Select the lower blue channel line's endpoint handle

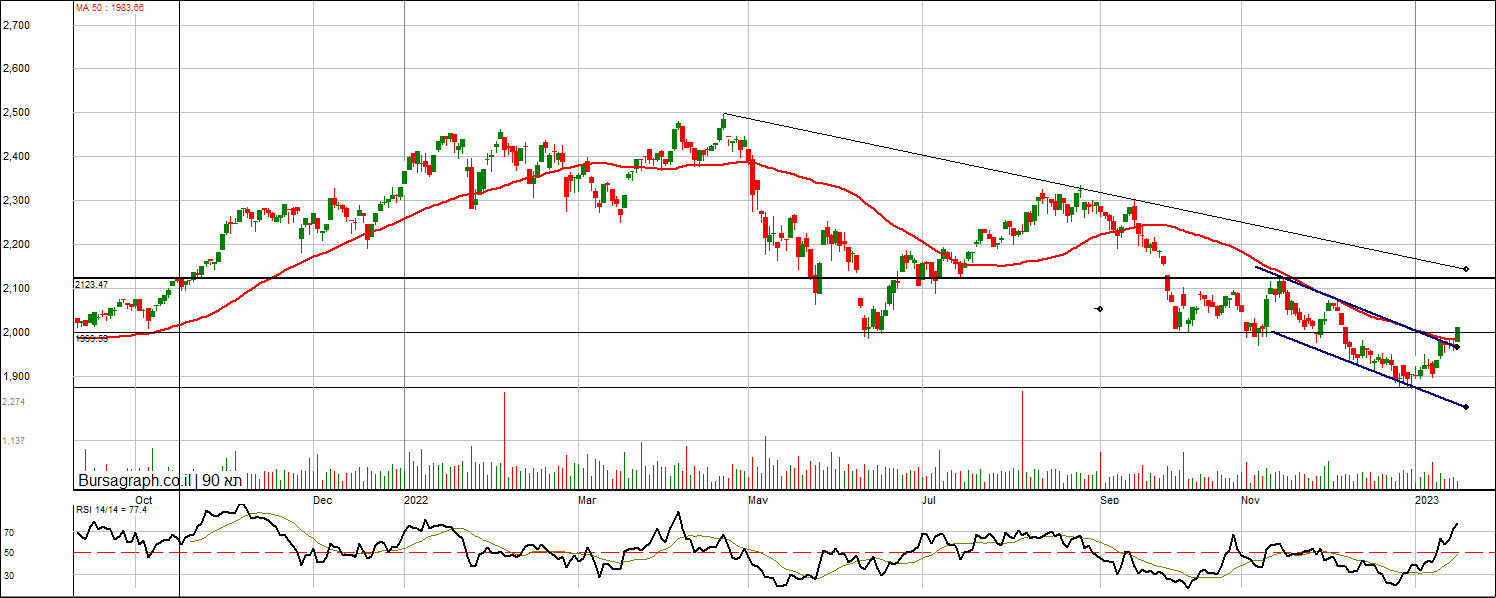pos(1466,406)
